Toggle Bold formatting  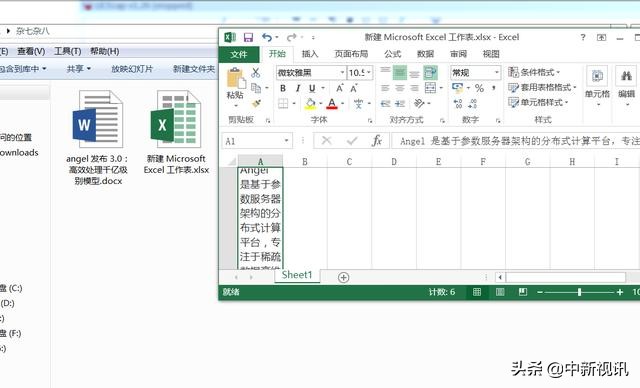[x=283, y=88]
